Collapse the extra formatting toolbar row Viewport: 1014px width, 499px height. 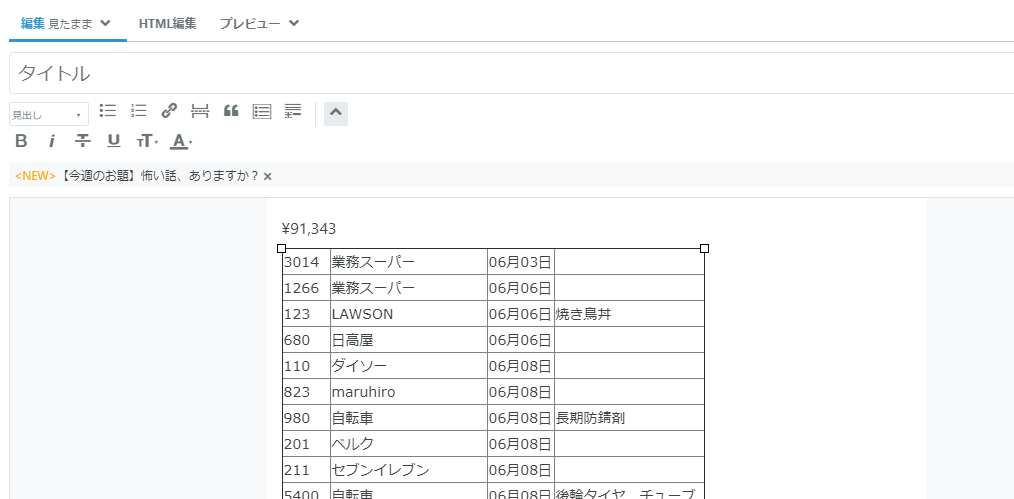tap(336, 114)
